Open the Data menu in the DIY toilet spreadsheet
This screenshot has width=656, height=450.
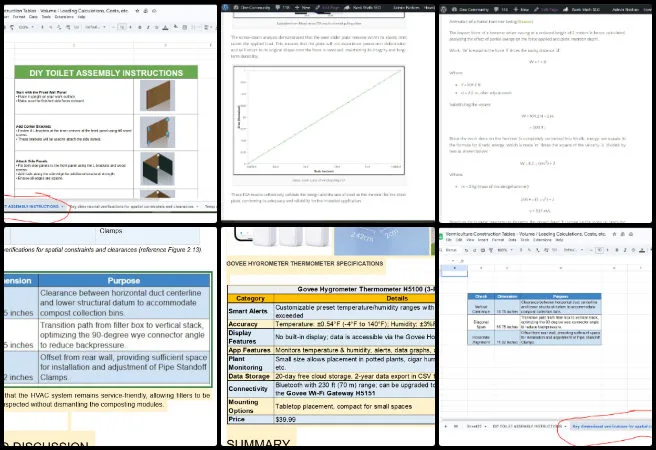click(x=33, y=17)
